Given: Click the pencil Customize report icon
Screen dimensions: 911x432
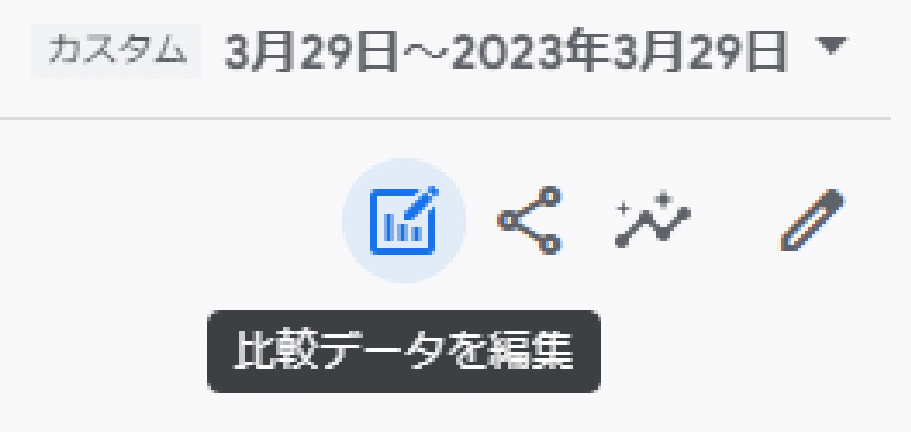Looking at the screenshot, I should [x=812, y=220].
